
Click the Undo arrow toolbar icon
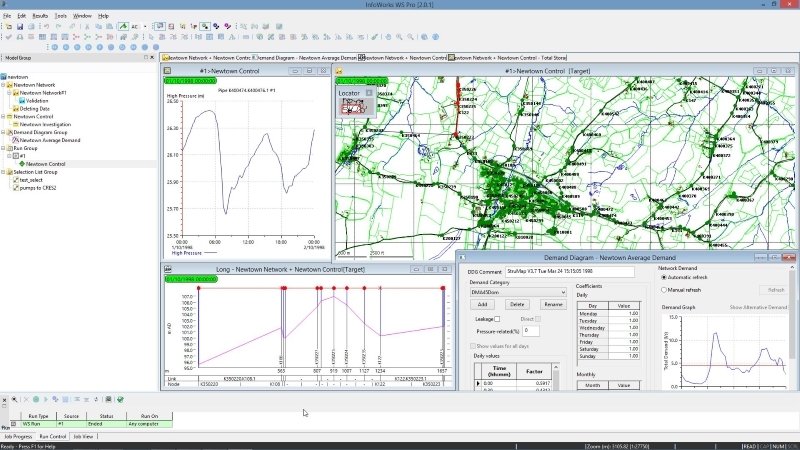46,27
